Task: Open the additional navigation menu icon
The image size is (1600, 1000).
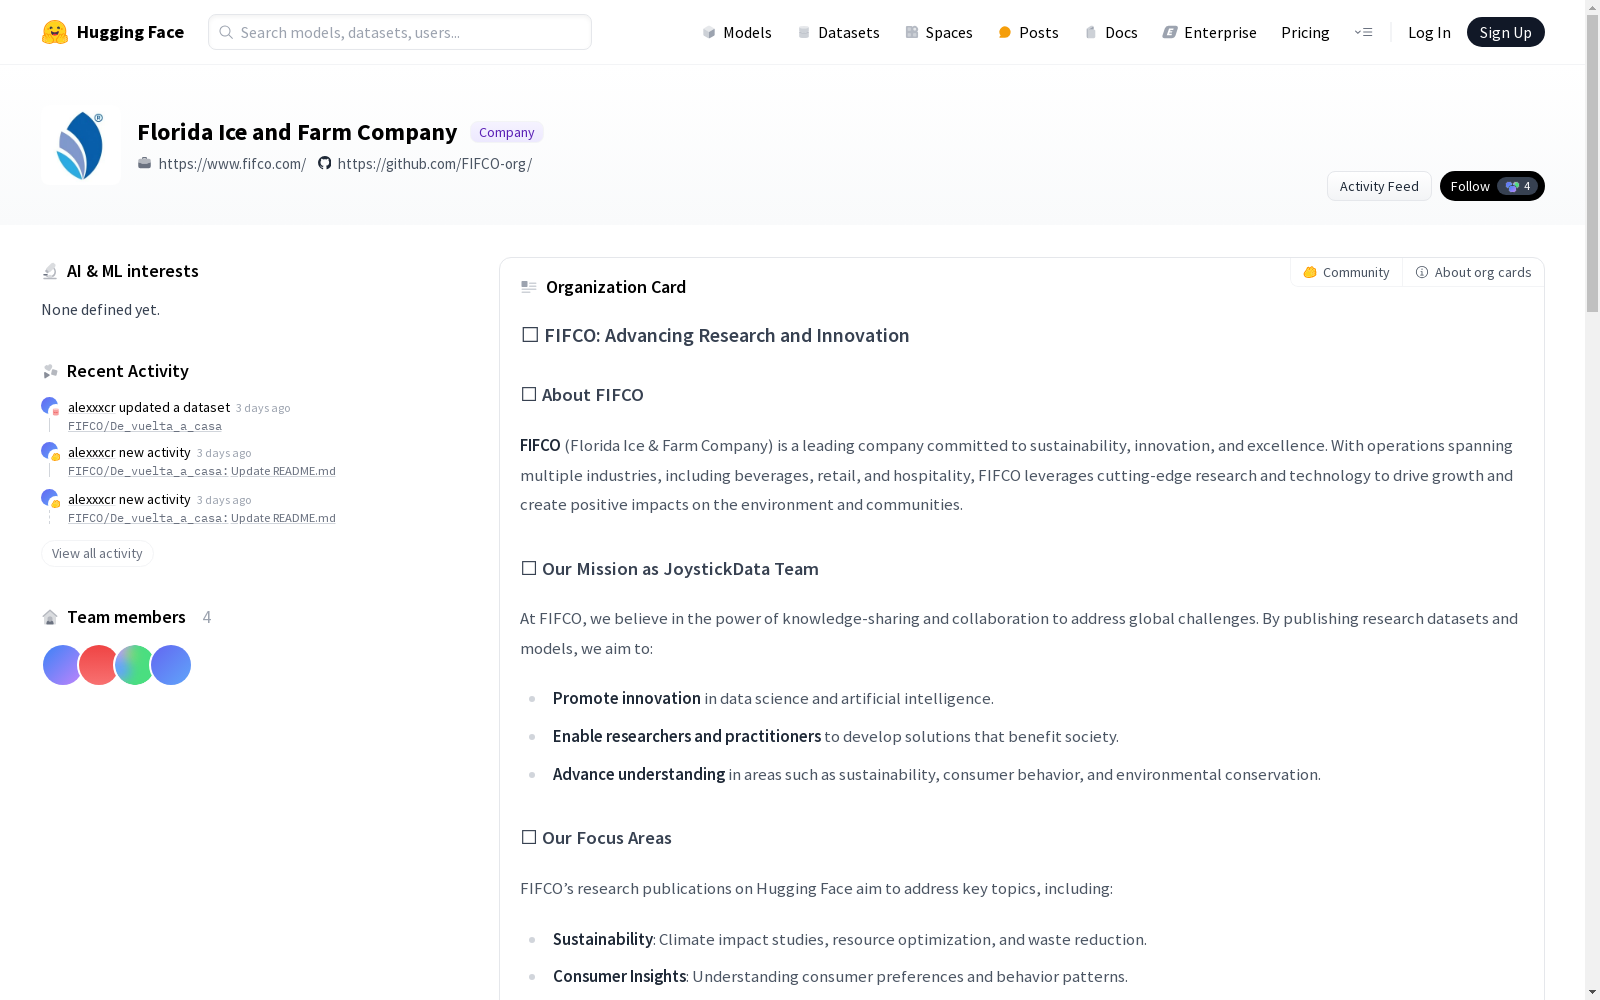Action: click(1363, 32)
